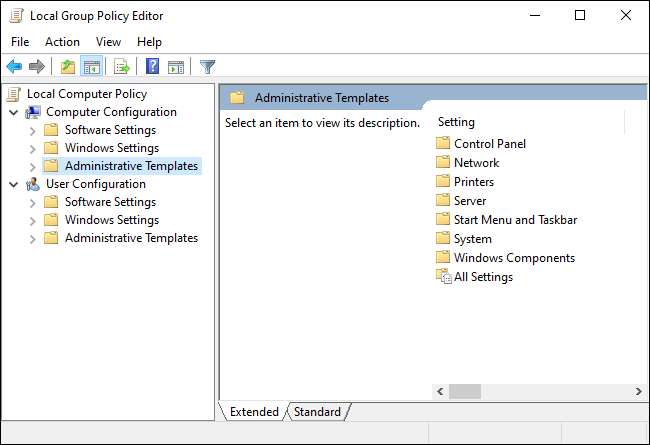Open the Action menu
Screen dimensions: 650x445
pyautogui.click(x=62, y=42)
